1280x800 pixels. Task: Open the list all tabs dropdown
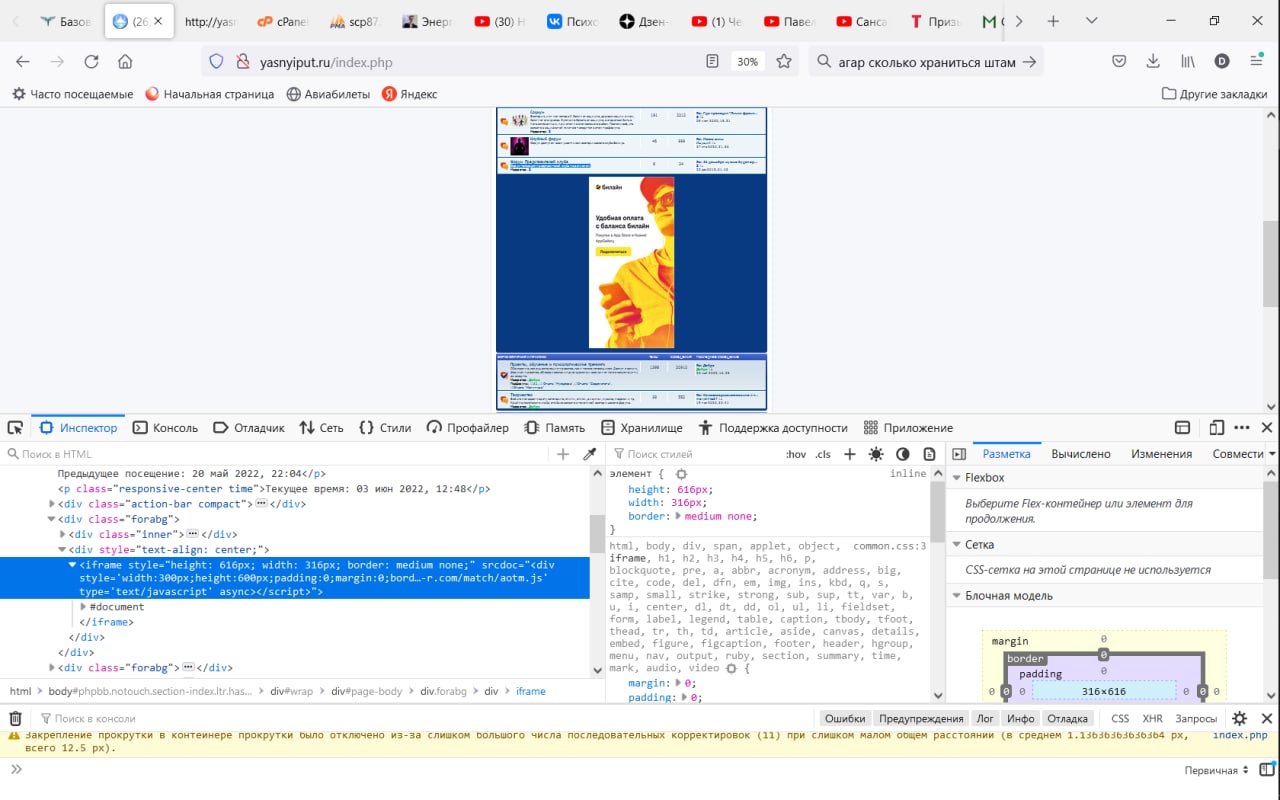tap(1091, 21)
